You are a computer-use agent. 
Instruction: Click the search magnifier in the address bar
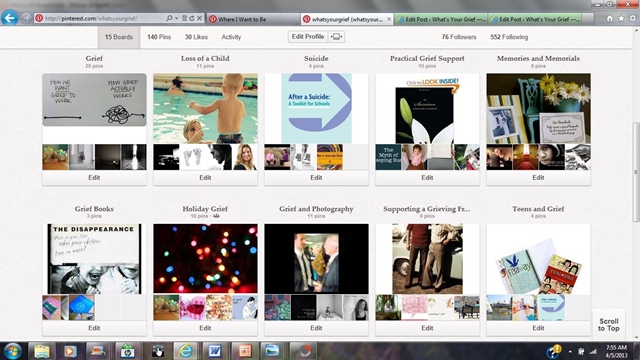tap(169, 18)
